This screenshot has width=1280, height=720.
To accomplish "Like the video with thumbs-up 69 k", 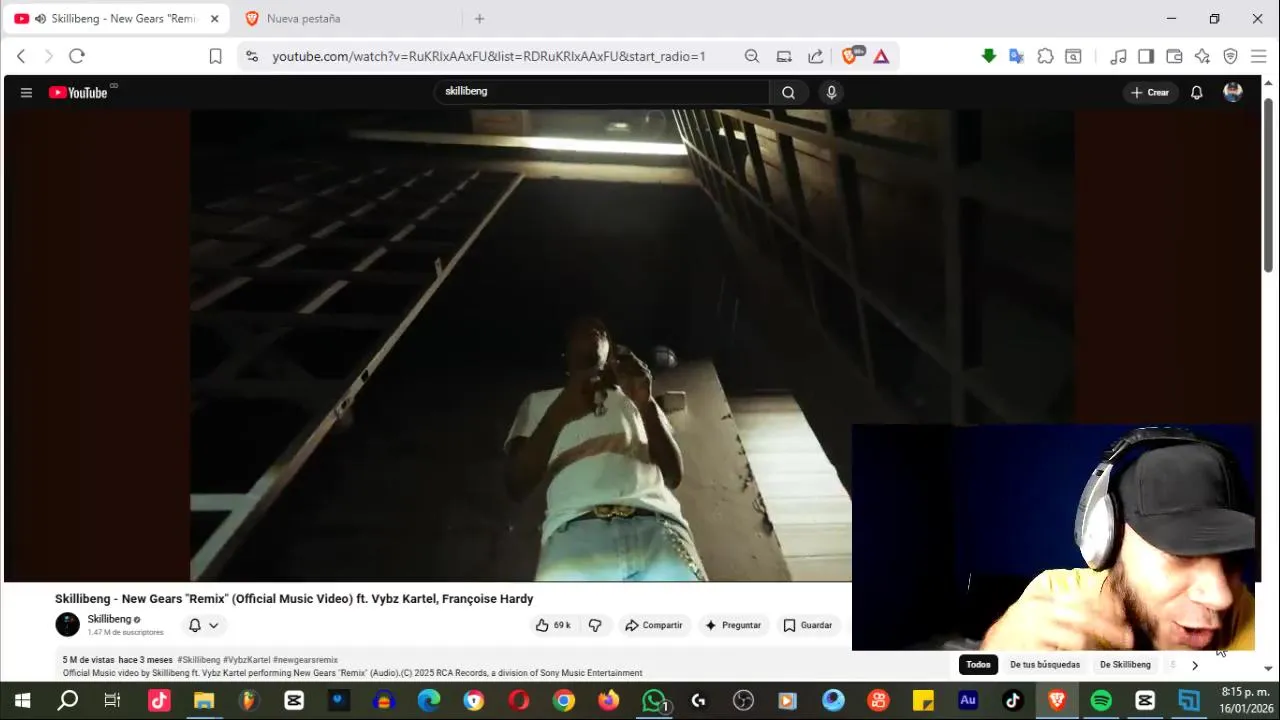I will point(553,625).
